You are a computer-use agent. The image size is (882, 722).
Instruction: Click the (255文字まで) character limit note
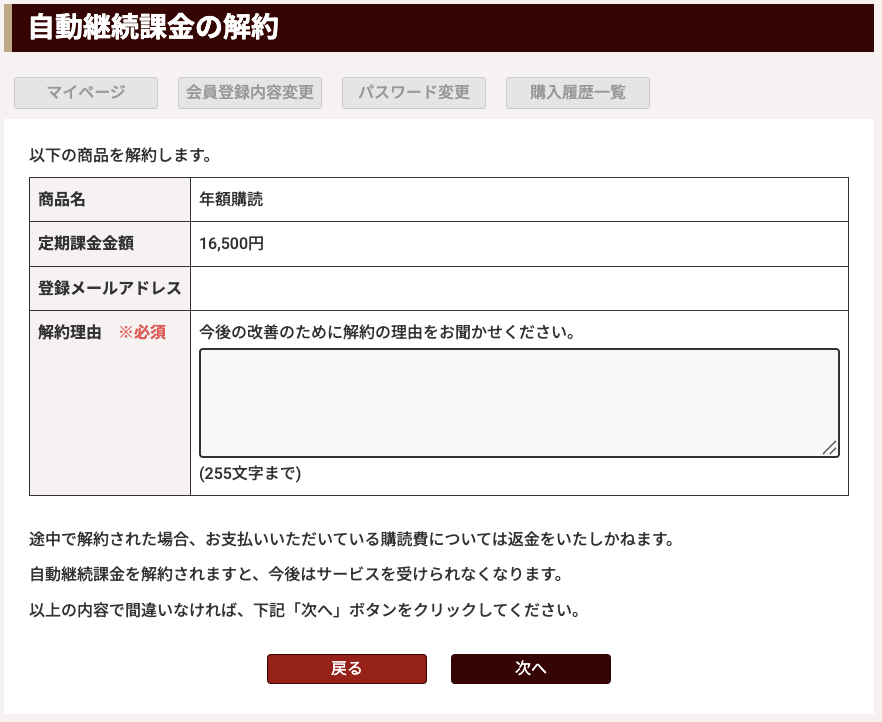coord(250,473)
